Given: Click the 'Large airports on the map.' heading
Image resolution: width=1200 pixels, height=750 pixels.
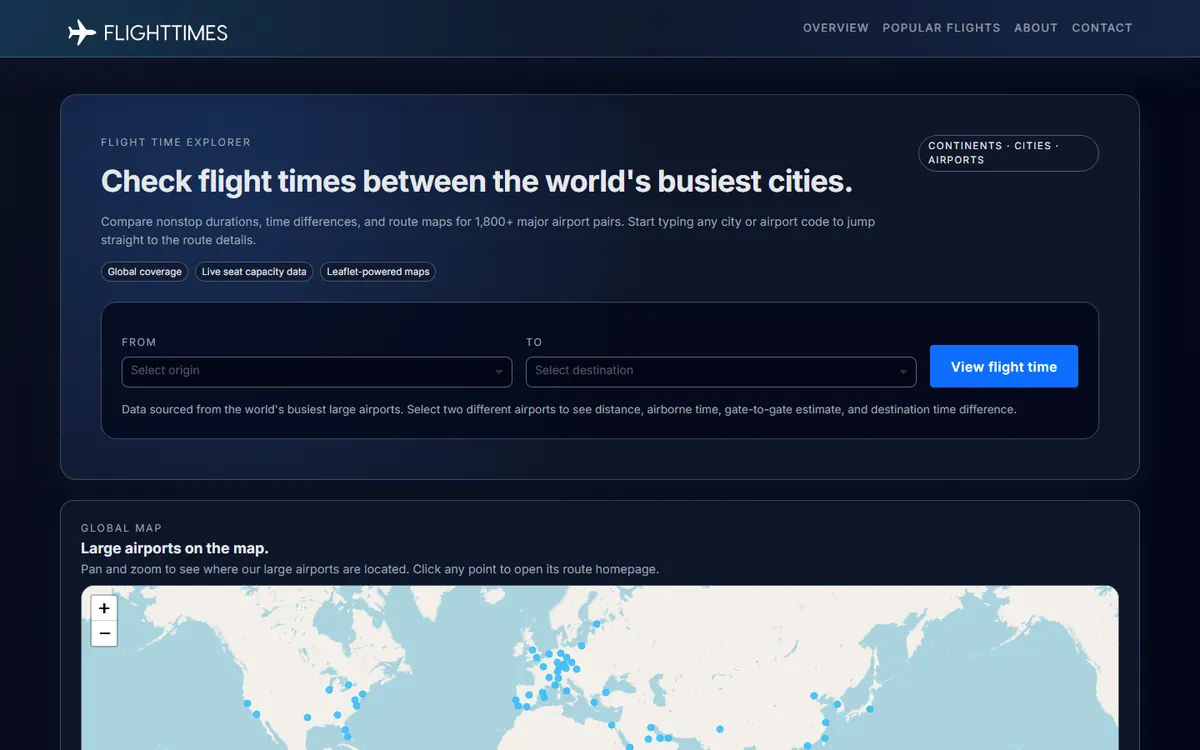Looking at the screenshot, I should pyautogui.click(x=175, y=548).
